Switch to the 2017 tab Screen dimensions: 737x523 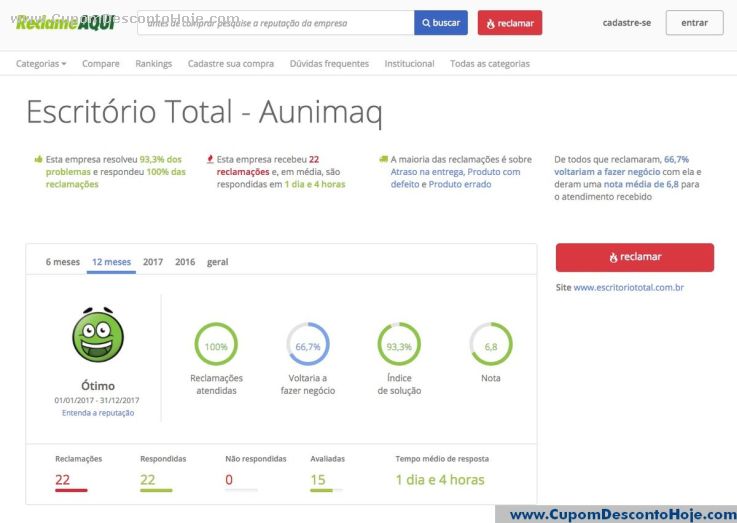click(x=153, y=262)
